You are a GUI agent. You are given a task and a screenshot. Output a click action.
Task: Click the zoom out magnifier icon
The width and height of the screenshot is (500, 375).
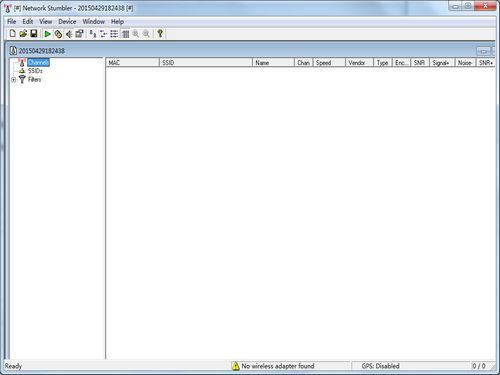(146, 34)
